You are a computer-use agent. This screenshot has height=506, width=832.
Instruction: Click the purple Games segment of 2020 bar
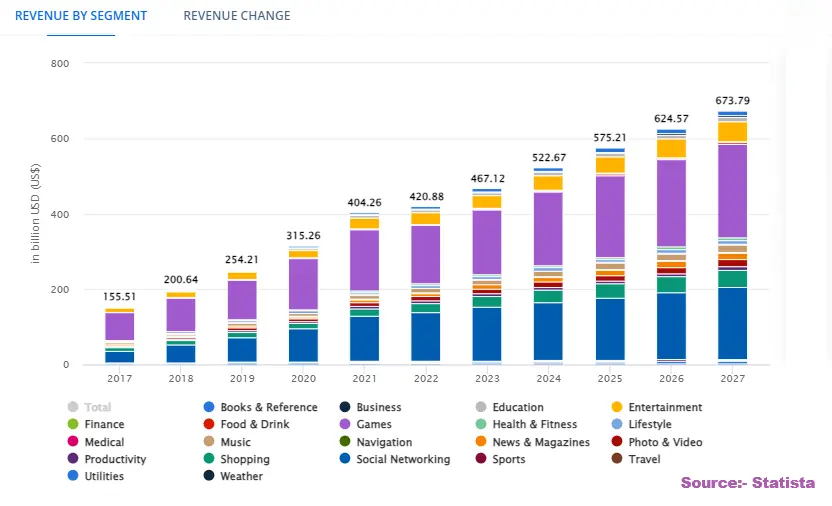click(x=304, y=284)
